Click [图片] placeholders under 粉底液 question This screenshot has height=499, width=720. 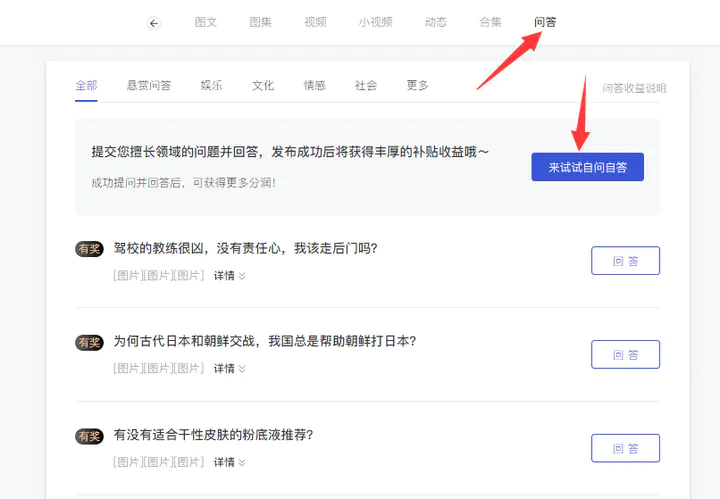158,462
